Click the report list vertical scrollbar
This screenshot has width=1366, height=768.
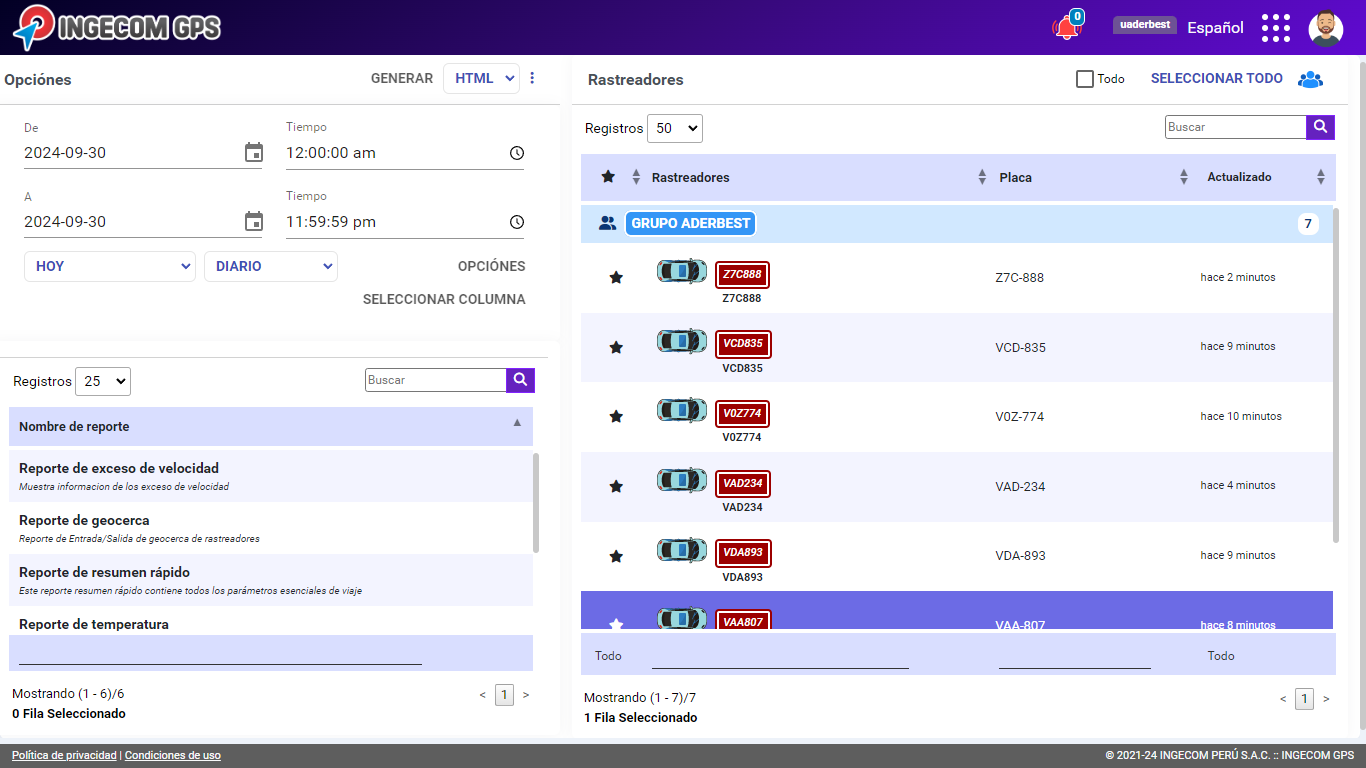[536, 502]
